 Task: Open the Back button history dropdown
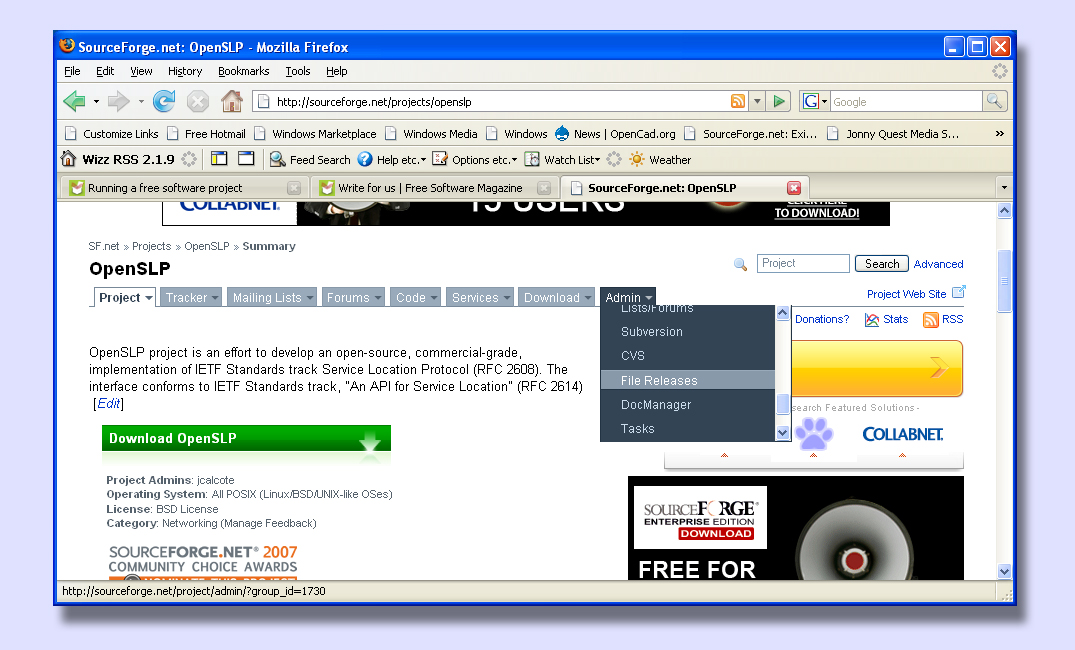(96, 101)
